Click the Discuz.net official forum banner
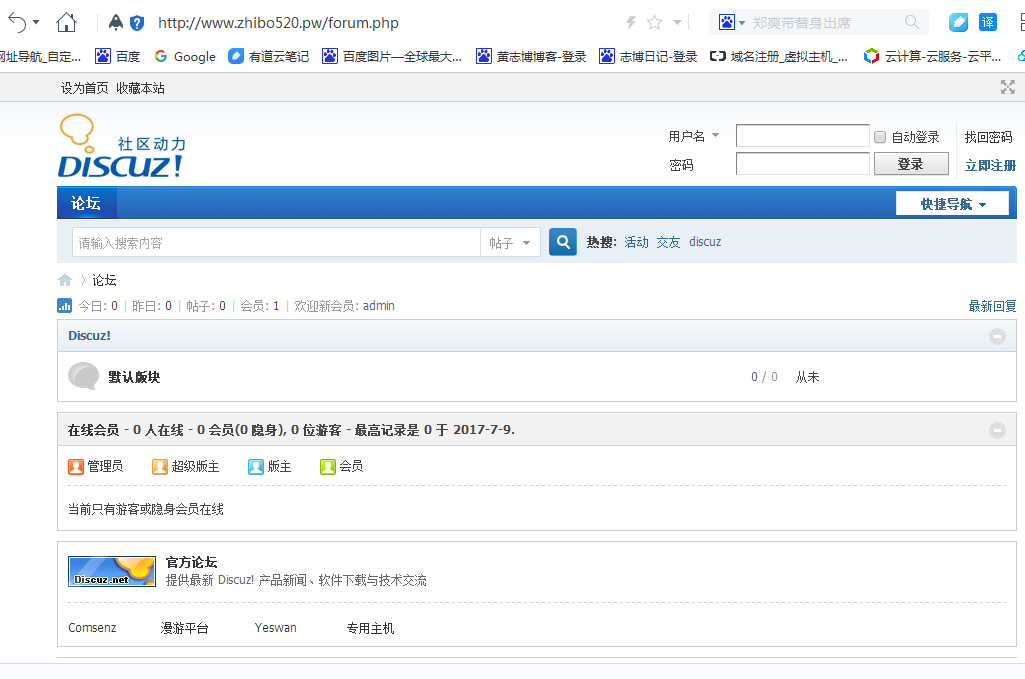The height and width of the screenshot is (679, 1025). pyautogui.click(x=112, y=571)
